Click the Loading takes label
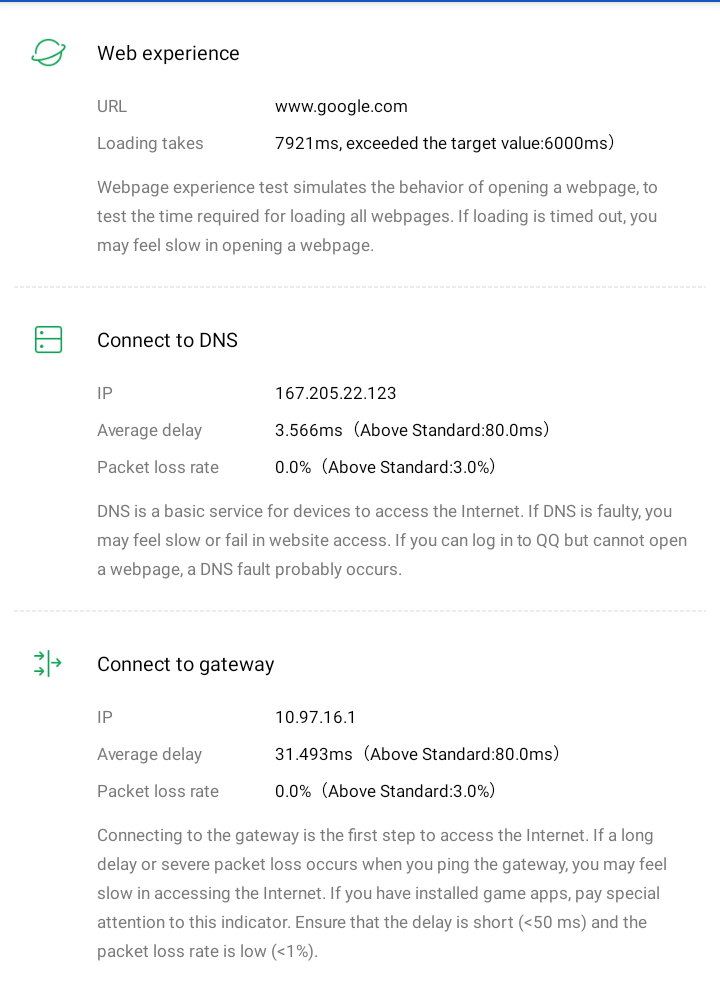 click(150, 144)
